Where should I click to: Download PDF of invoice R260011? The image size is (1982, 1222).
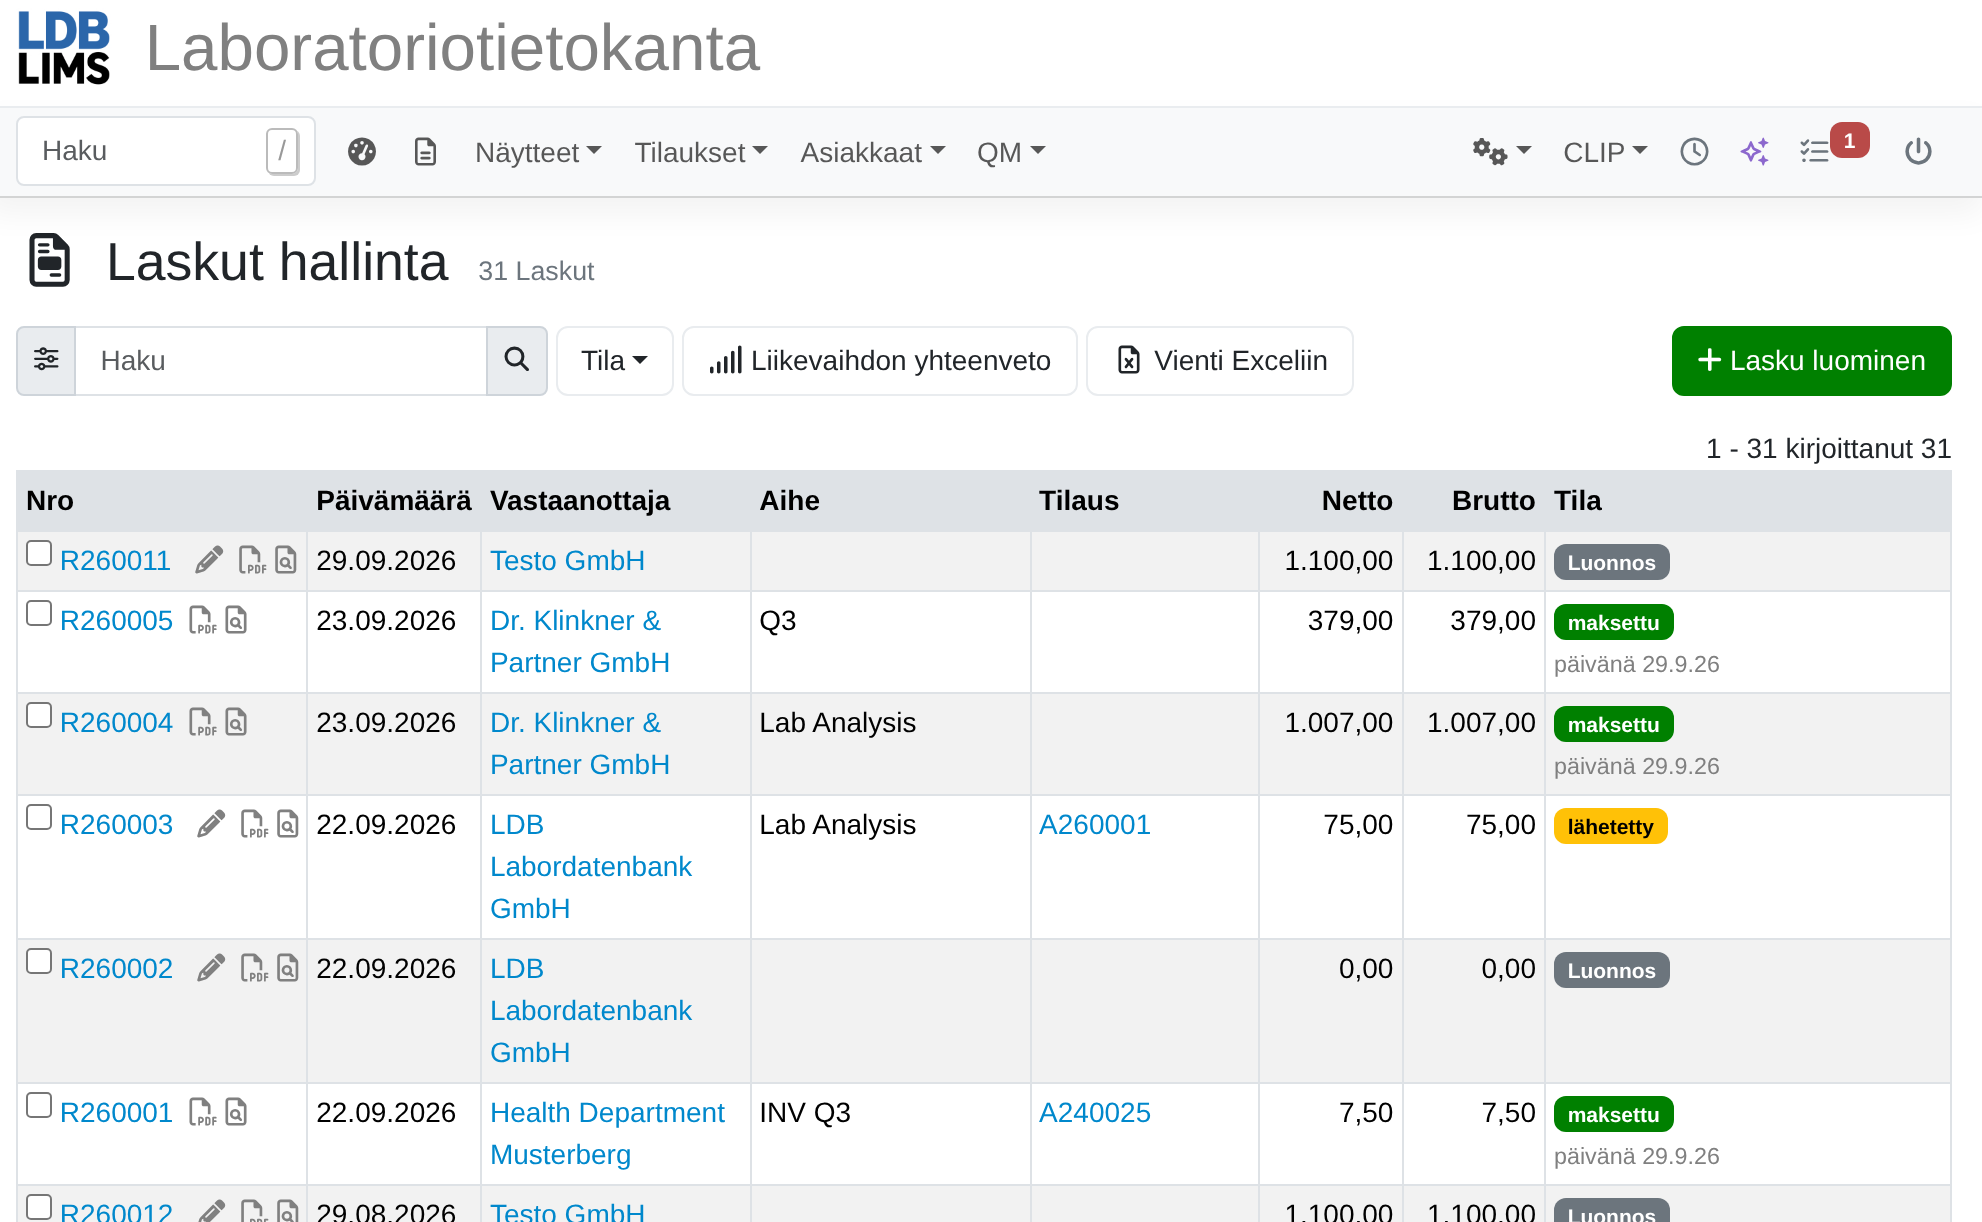point(252,560)
